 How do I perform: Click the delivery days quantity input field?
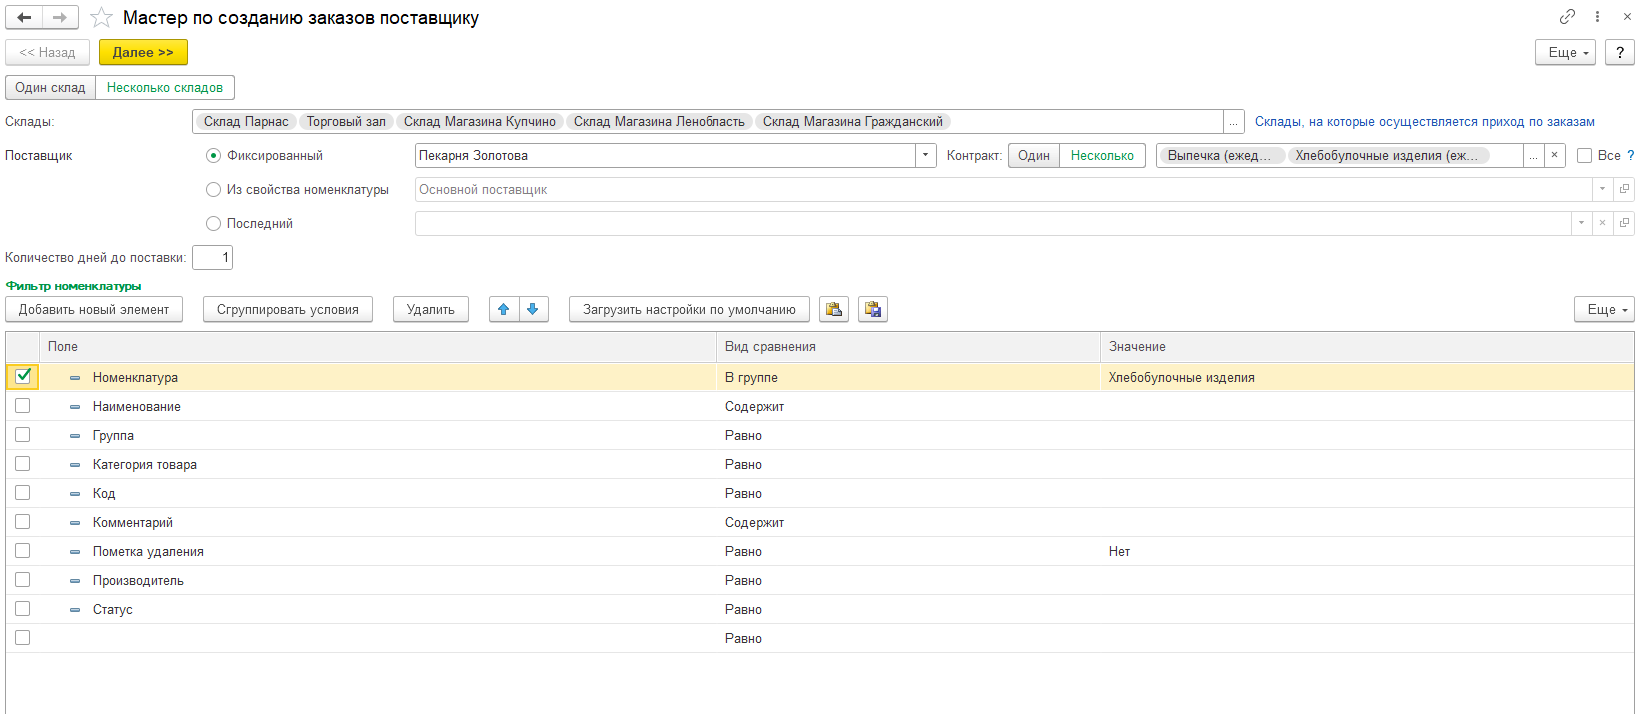pos(212,258)
